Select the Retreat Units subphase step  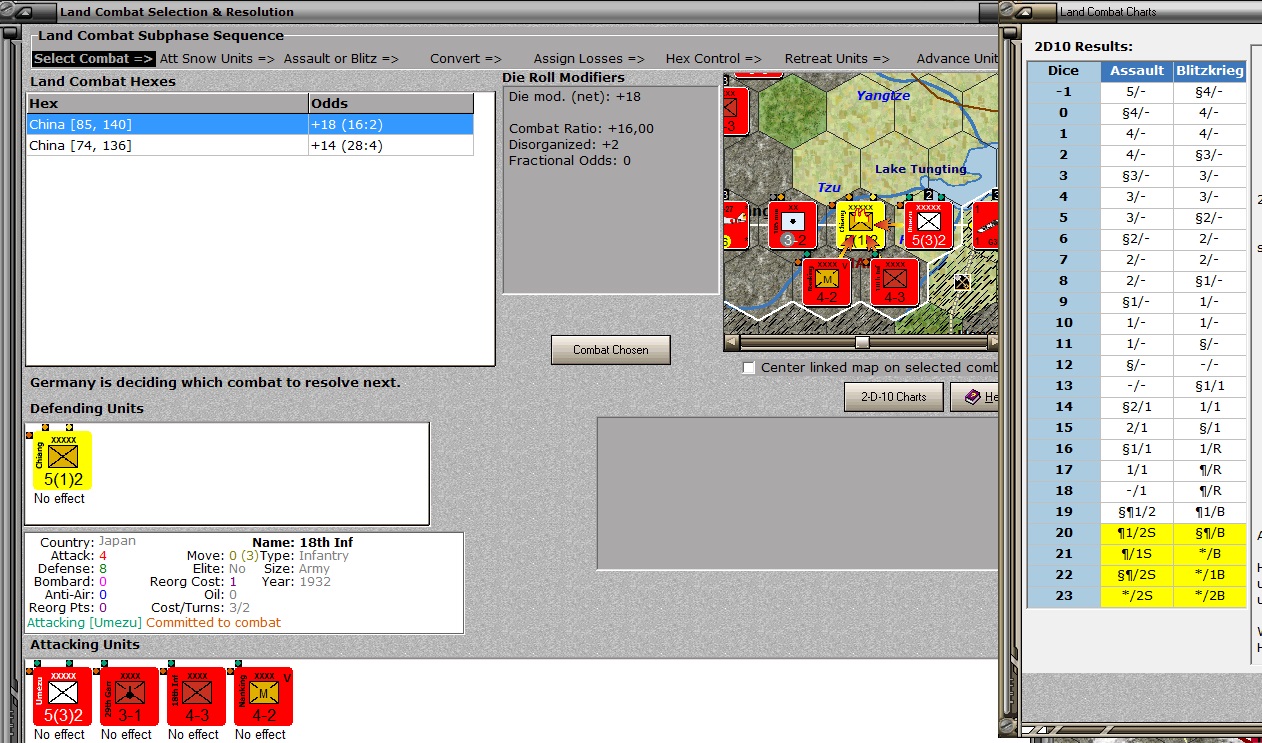837,59
